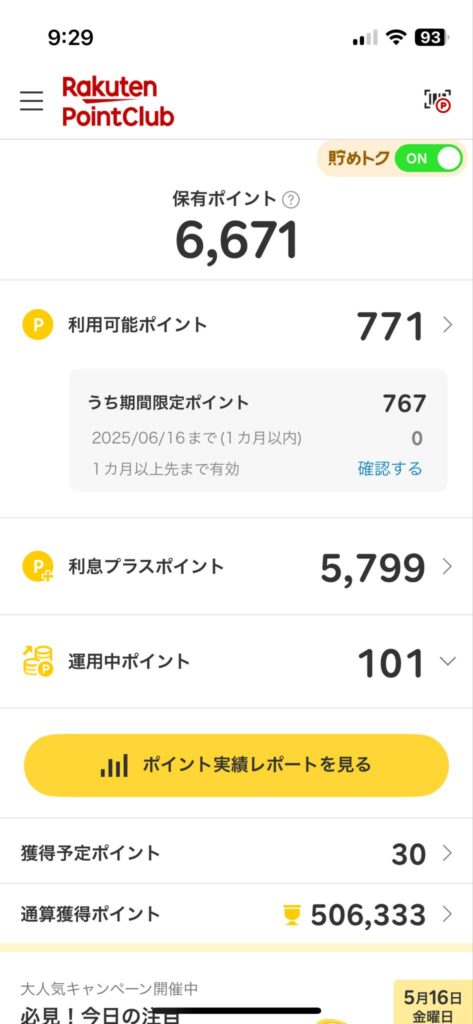This screenshot has width=473, height=1024.
Task: Open the barcode point card icon
Action: coord(437,101)
